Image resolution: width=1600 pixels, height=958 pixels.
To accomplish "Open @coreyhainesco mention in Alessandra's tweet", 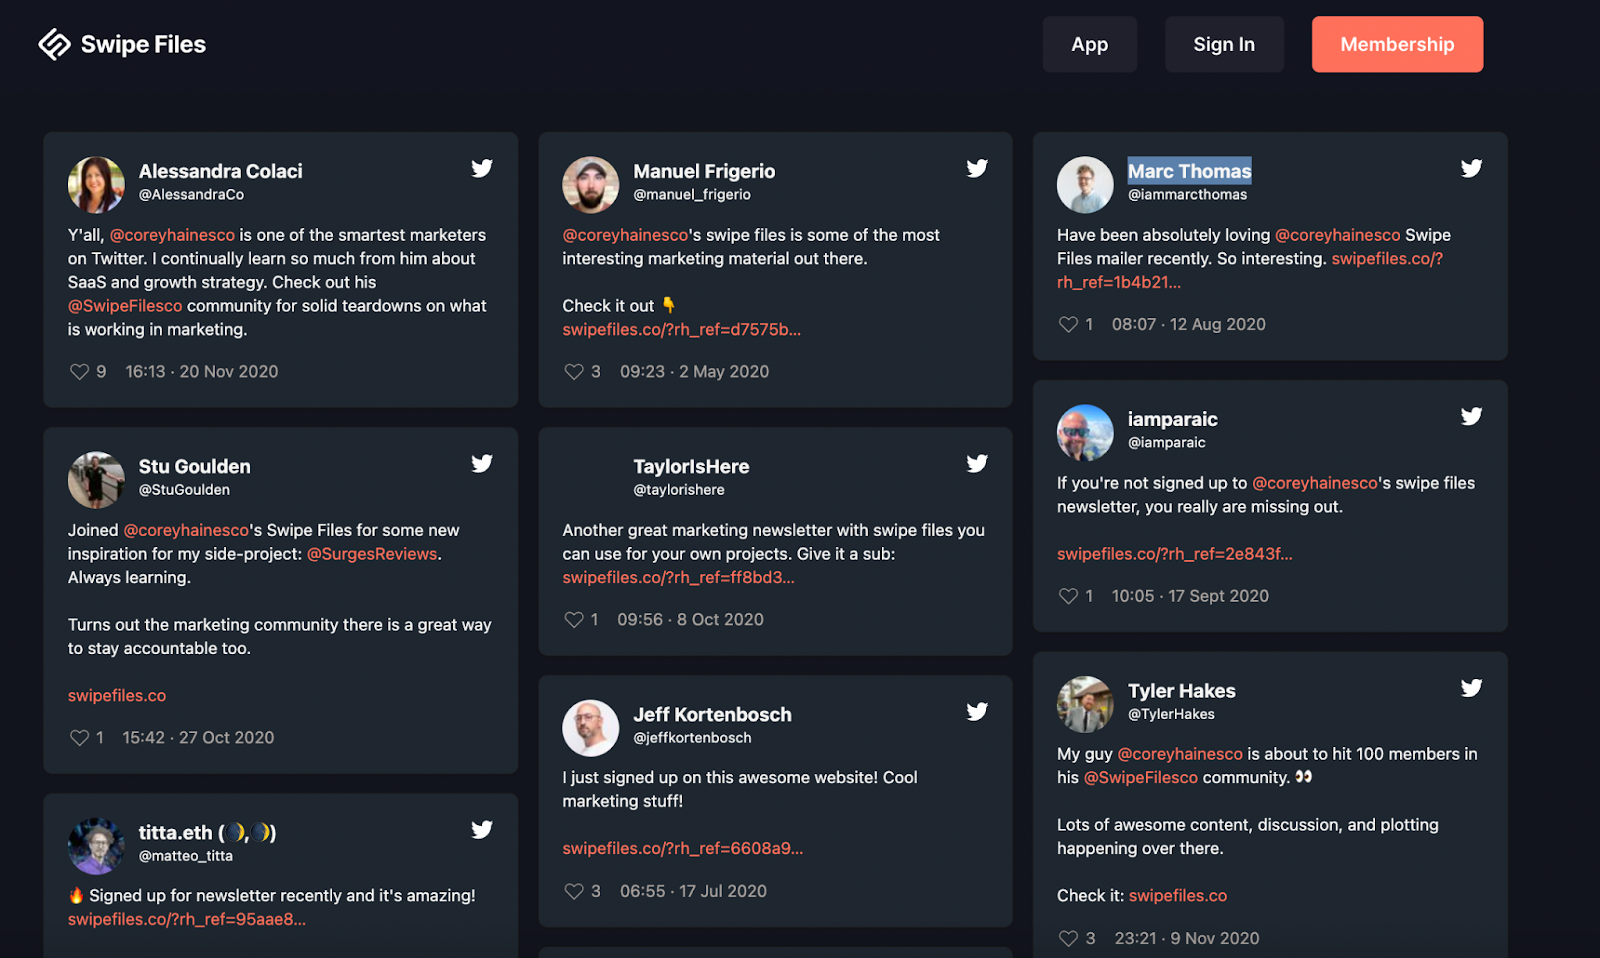I will pyautogui.click(x=172, y=235).
